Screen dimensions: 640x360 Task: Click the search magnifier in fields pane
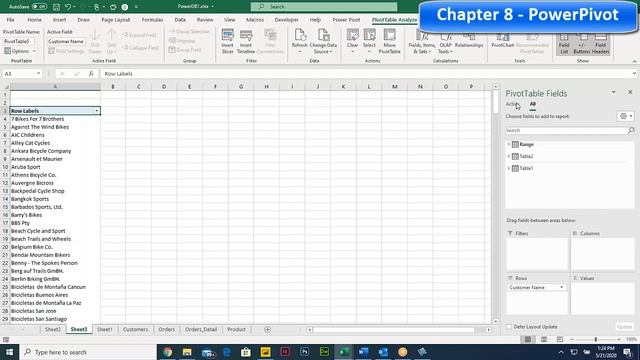[631, 130]
